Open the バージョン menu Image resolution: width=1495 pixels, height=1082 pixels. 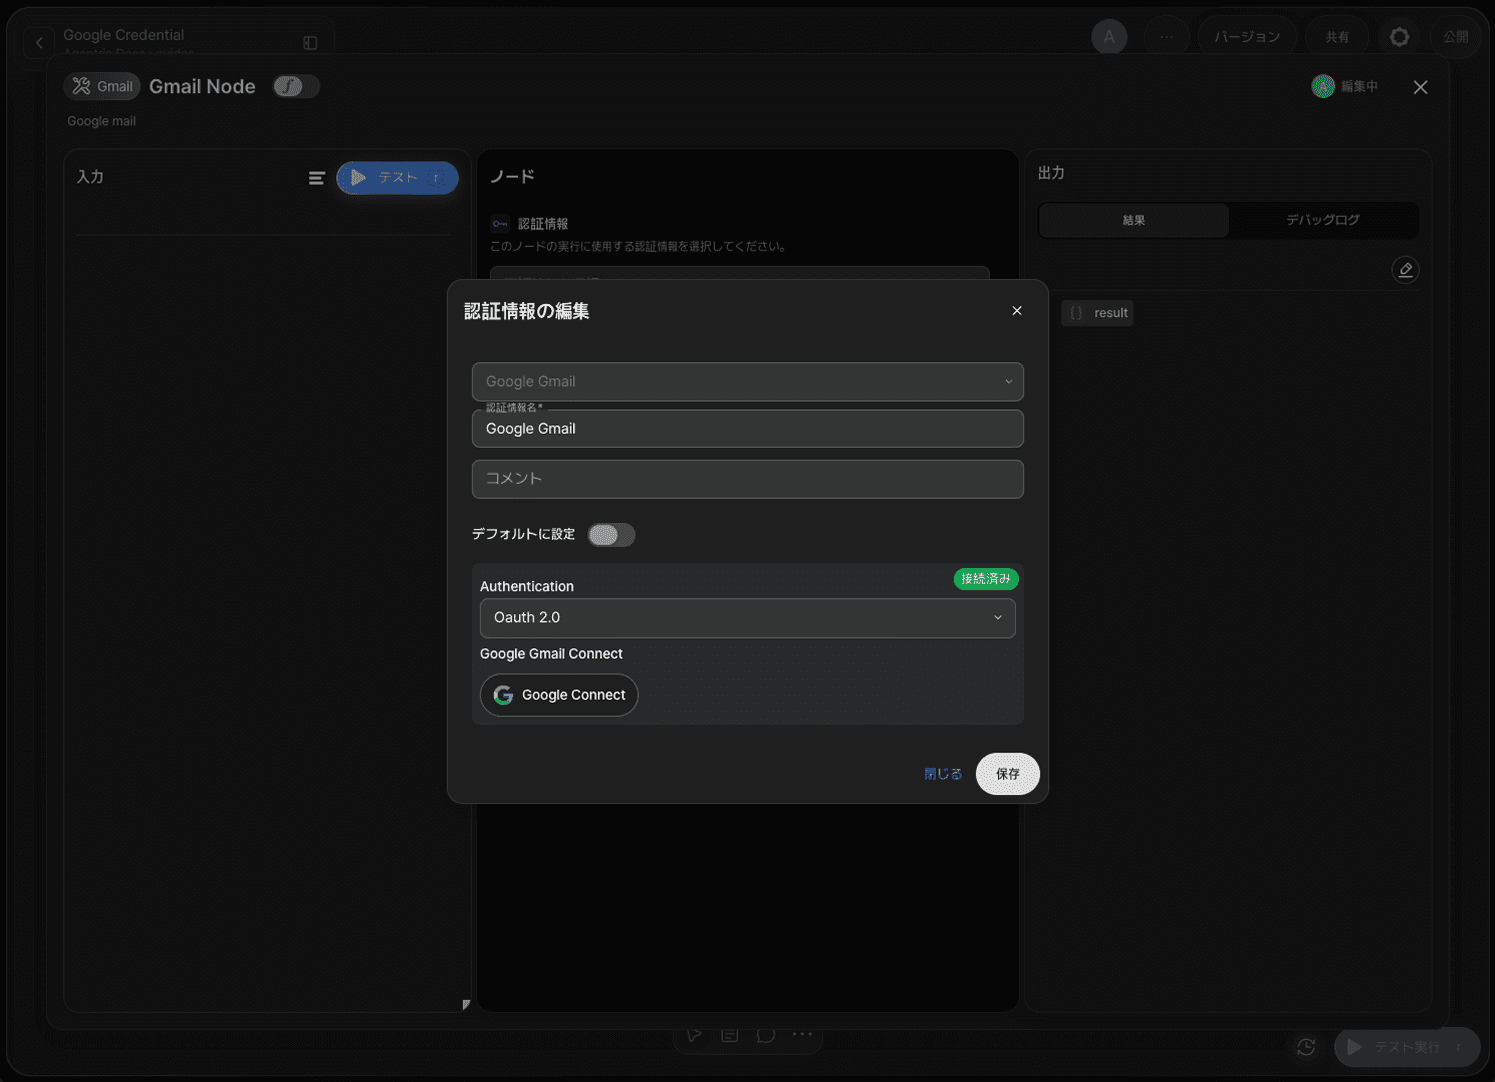[1247, 37]
